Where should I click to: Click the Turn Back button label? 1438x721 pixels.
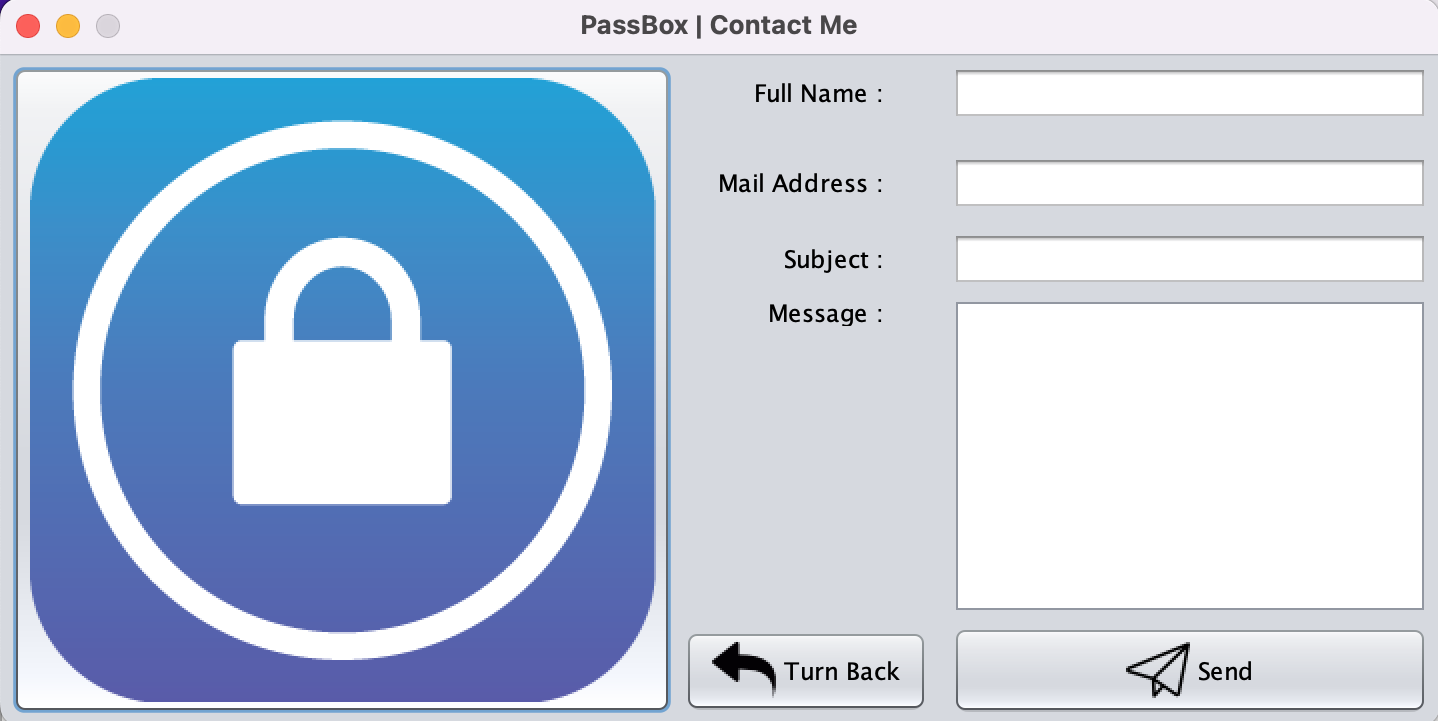coord(842,671)
